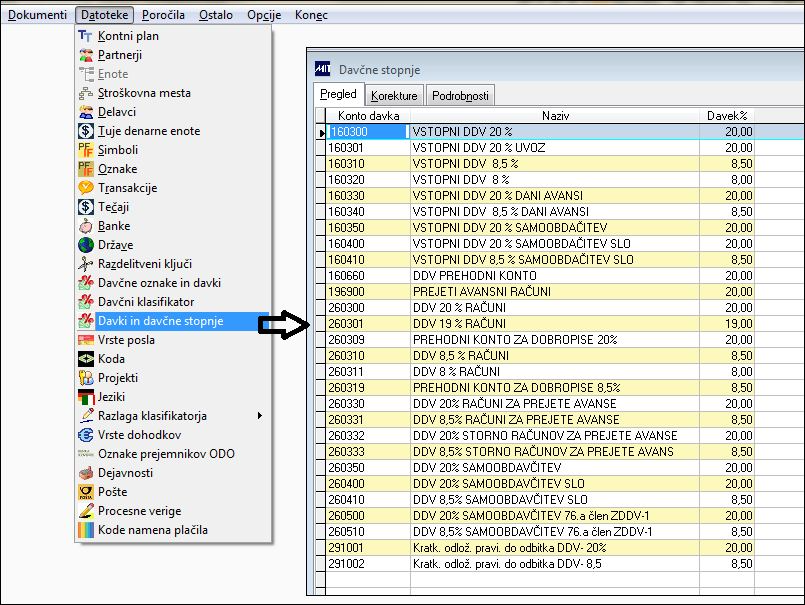805x605 pixels.
Task: Switch to the Podrobnosti tab
Action: 460,96
